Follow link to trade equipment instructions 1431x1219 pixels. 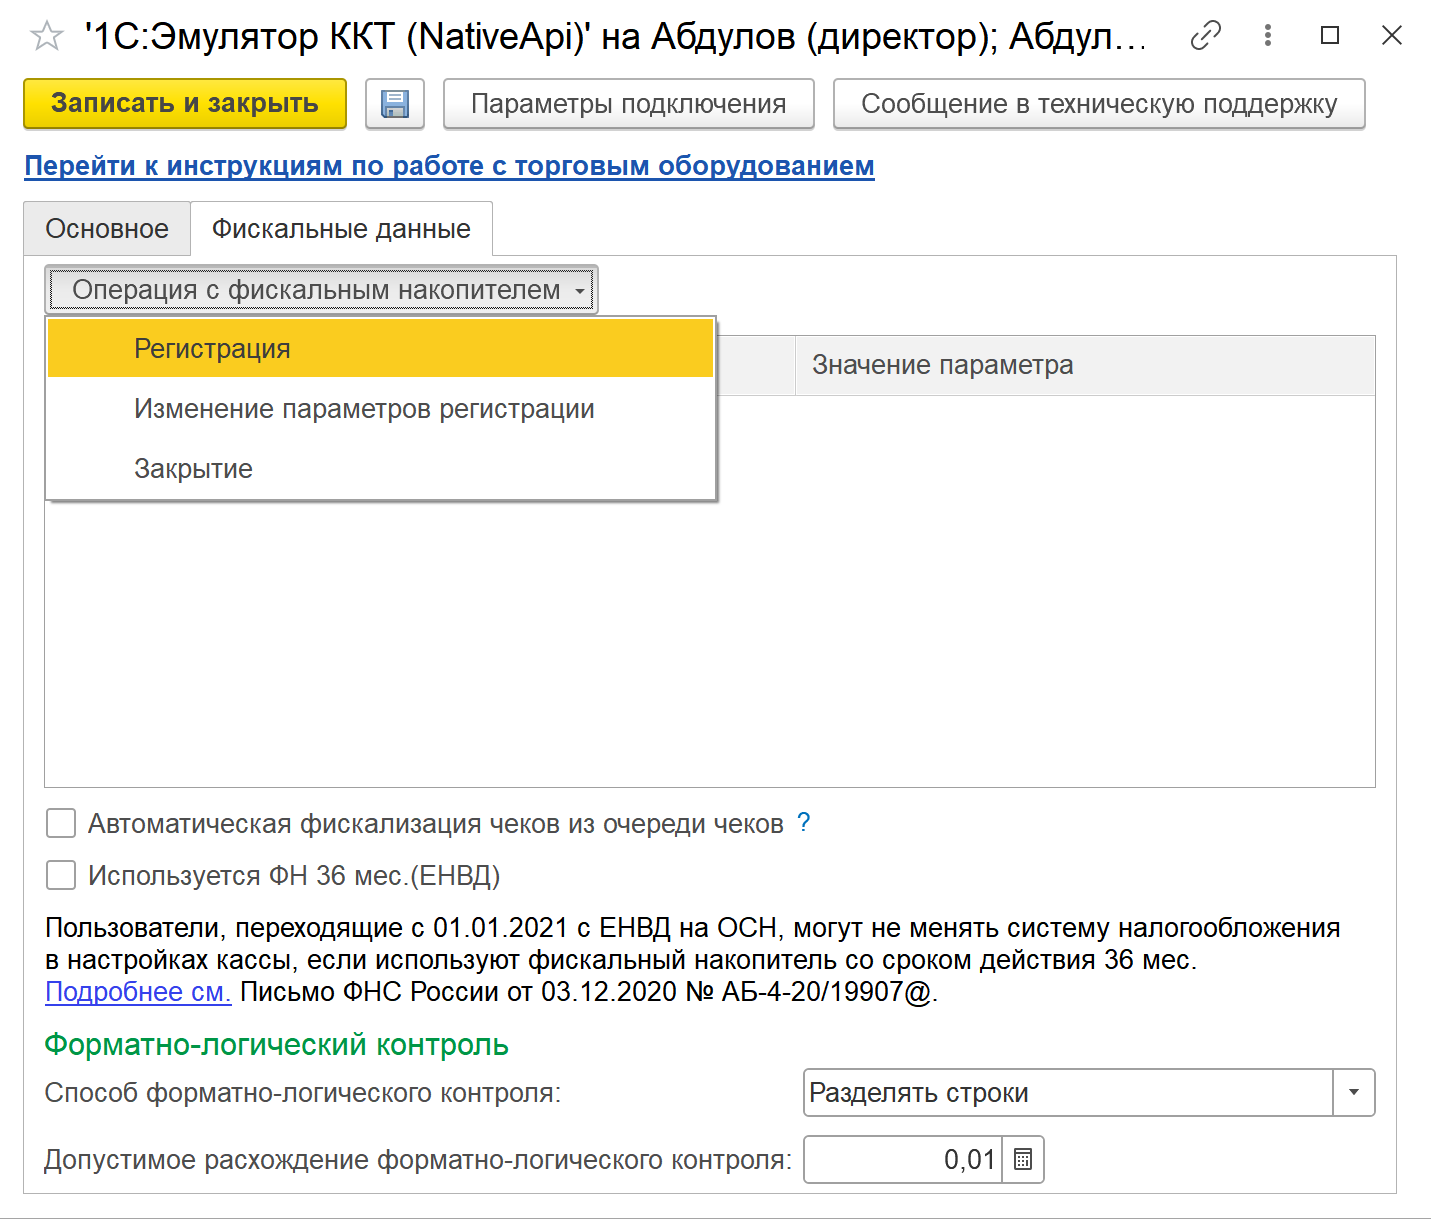pyautogui.click(x=449, y=166)
